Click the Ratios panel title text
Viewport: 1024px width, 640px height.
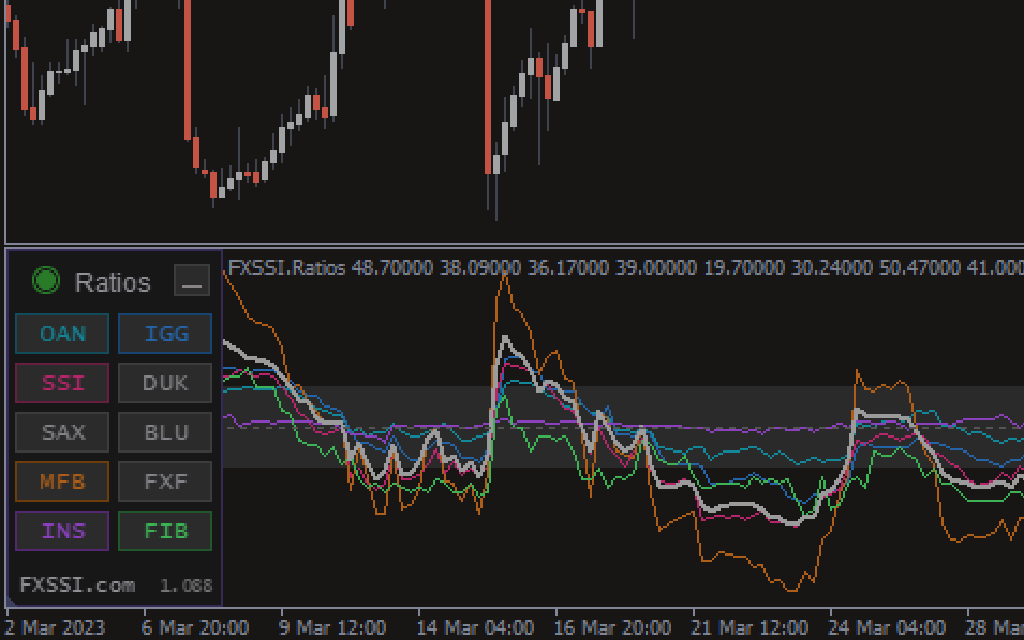(x=112, y=282)
